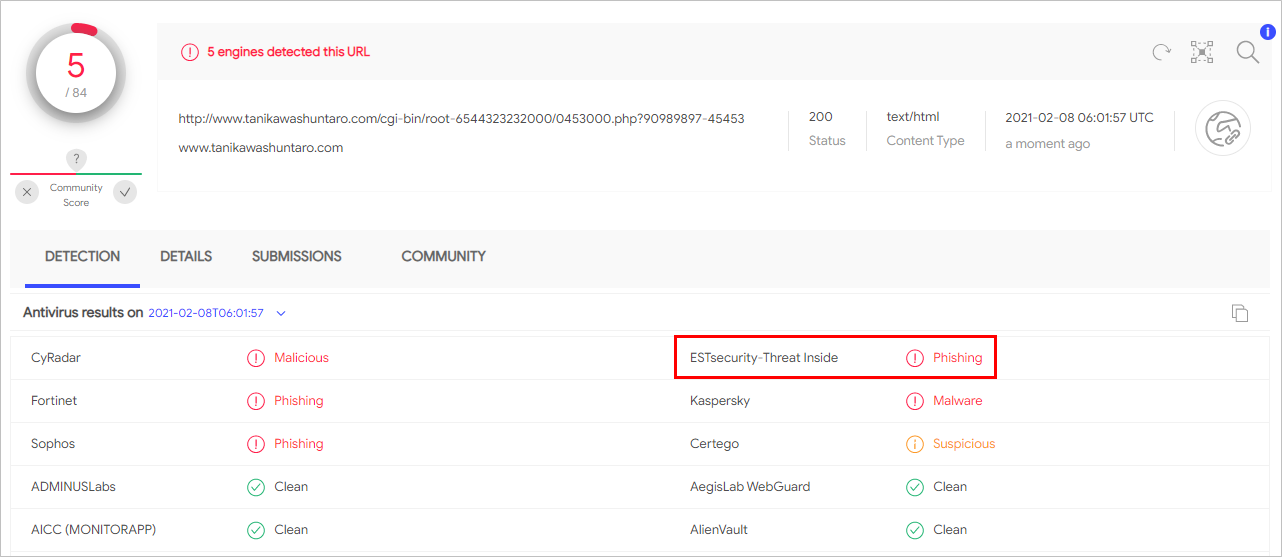Click the AegisLab WebGuard engine name
Image resolution: width=1282 pixels, height=557 pixels.
[750, 487]
